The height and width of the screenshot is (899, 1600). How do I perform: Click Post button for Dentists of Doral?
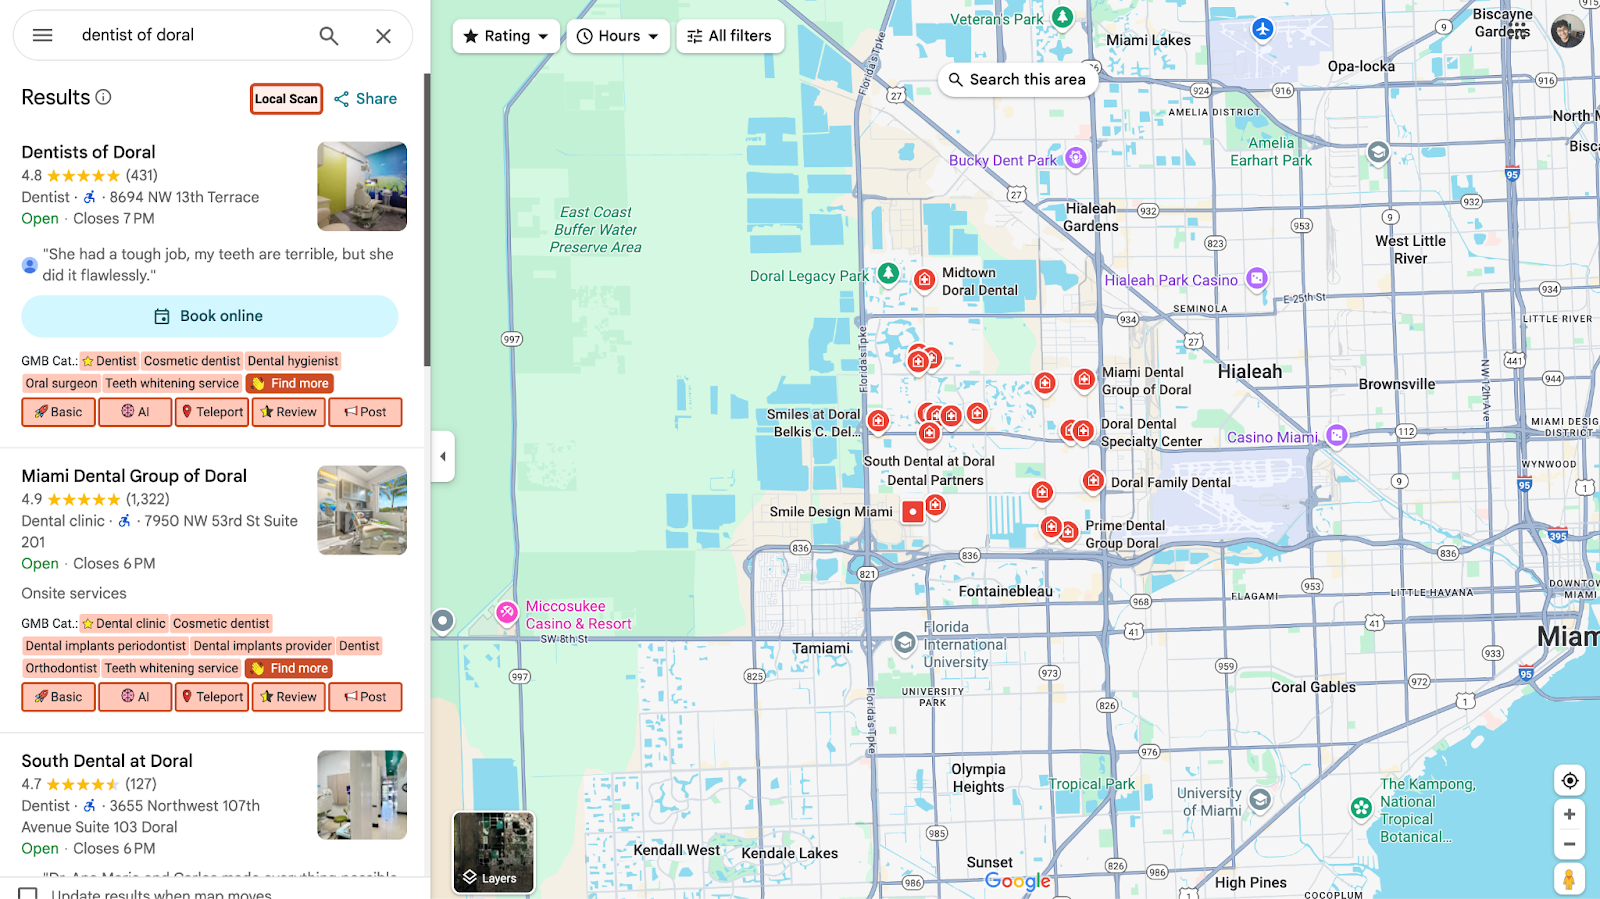click(x=365, y=412)
